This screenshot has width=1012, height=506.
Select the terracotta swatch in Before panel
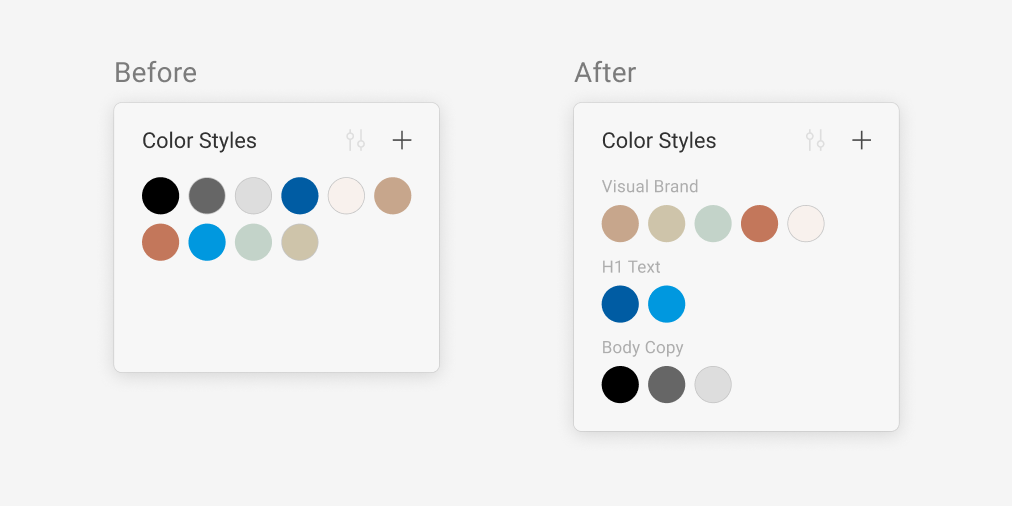tap(161, 242)
